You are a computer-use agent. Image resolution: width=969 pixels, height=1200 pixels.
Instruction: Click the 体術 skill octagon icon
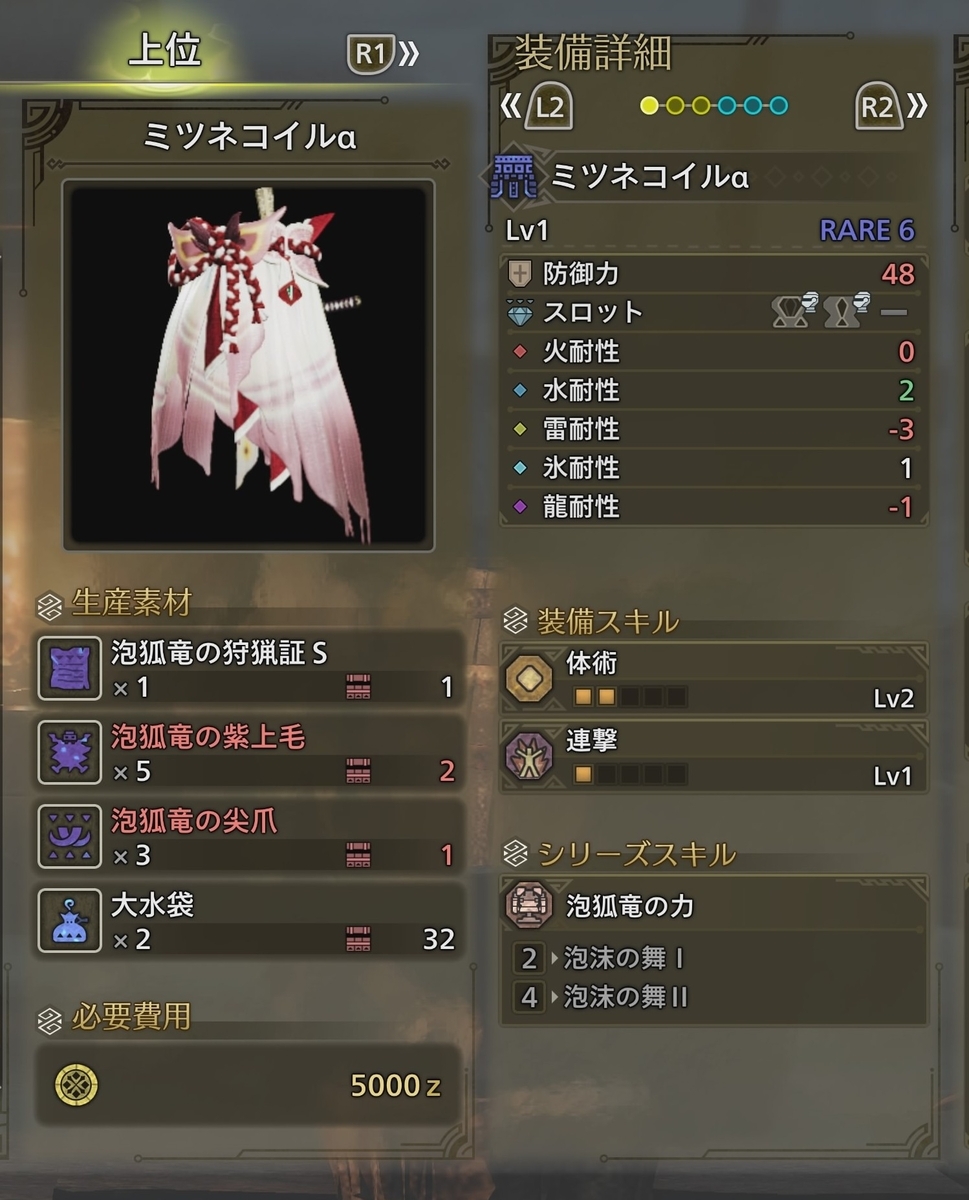529,678
